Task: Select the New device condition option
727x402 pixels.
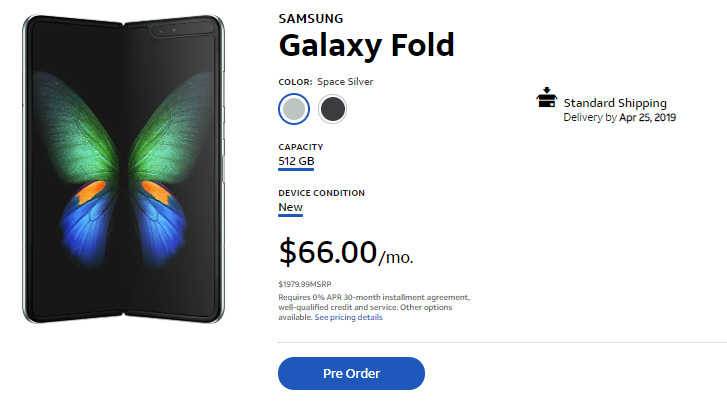Action: [x=290, y=207]
